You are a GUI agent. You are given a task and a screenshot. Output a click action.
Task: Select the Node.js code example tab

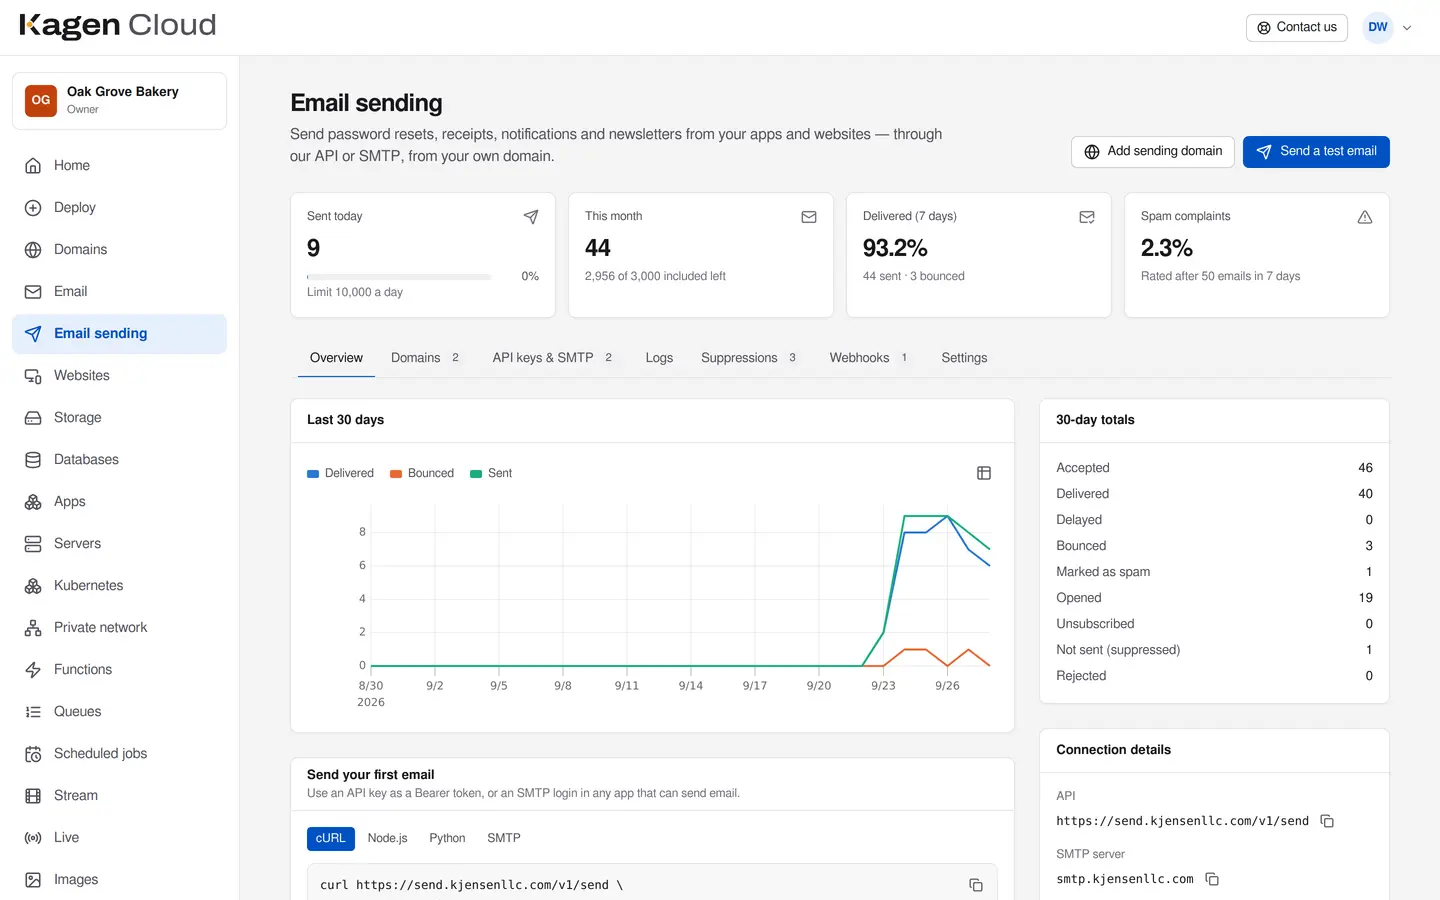pos(387,838)
